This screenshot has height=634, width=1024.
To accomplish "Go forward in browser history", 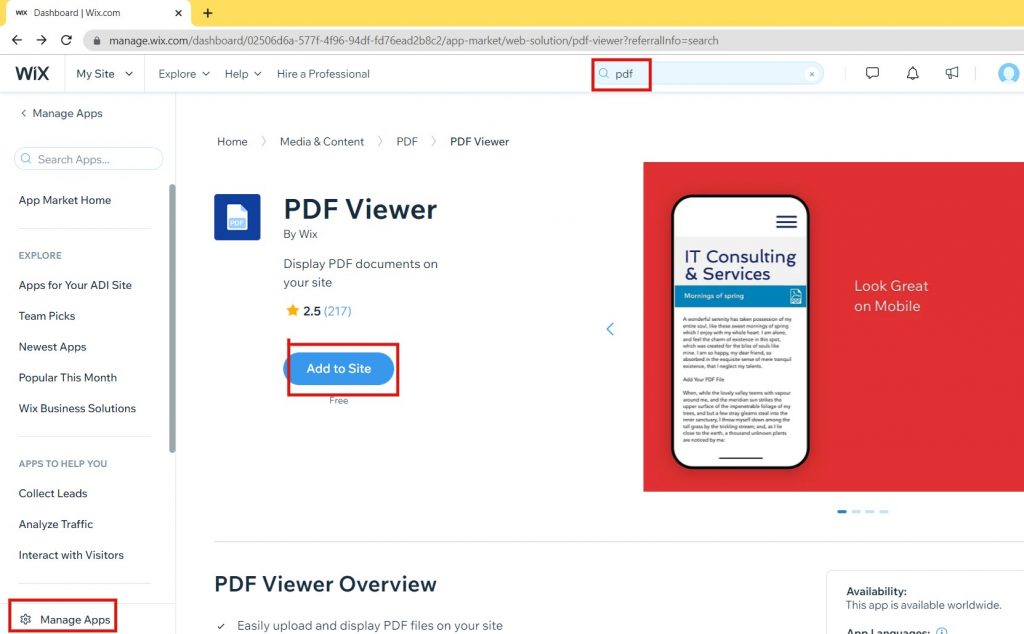I will (41, 40).
